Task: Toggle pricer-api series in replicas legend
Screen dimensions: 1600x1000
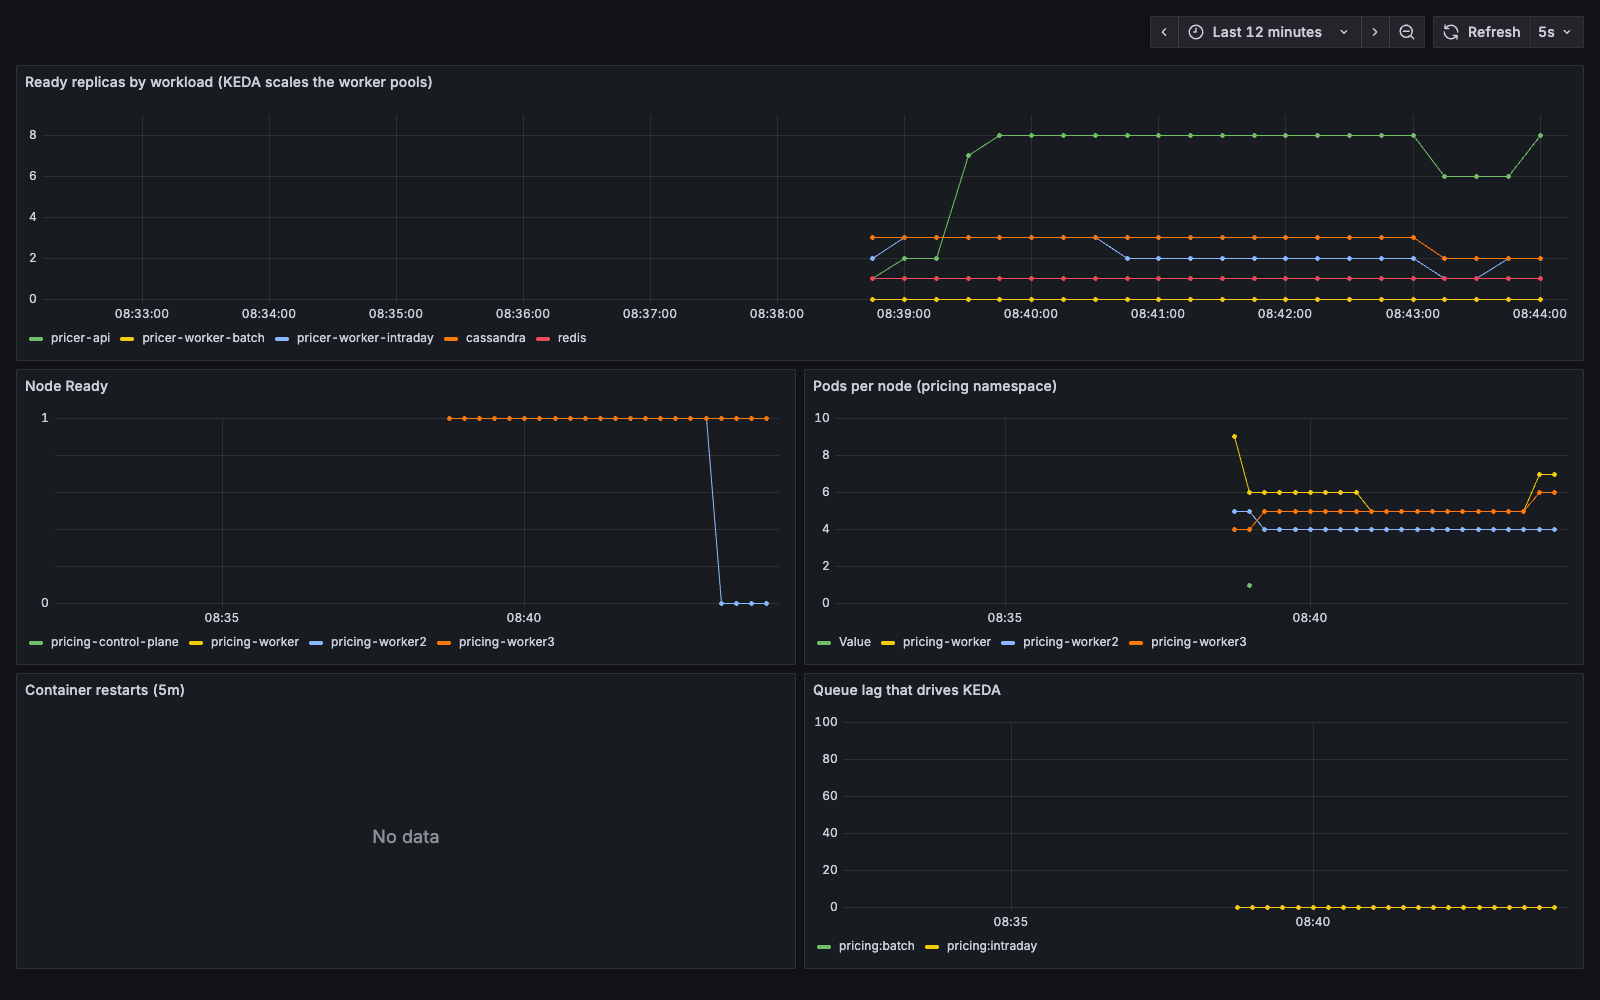Action: pyautogui.click(x=81, y=338)
